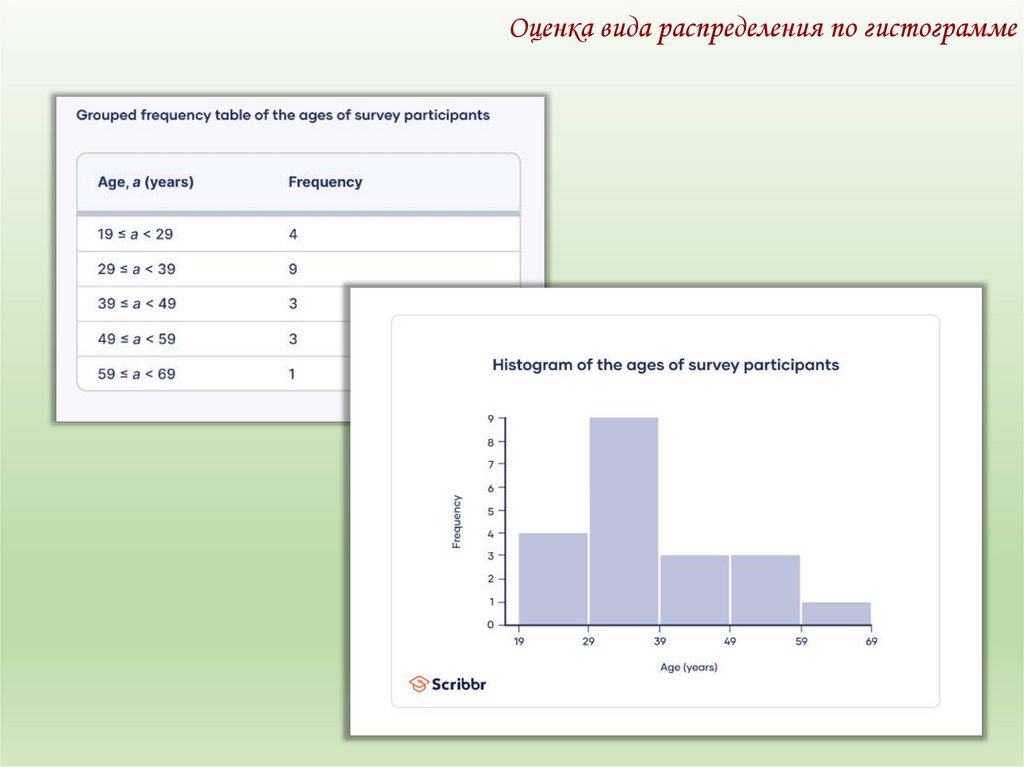Click frequency value 3 in 39–49 row
This screenshot has width=1024, height=767.
click(293, 303)
